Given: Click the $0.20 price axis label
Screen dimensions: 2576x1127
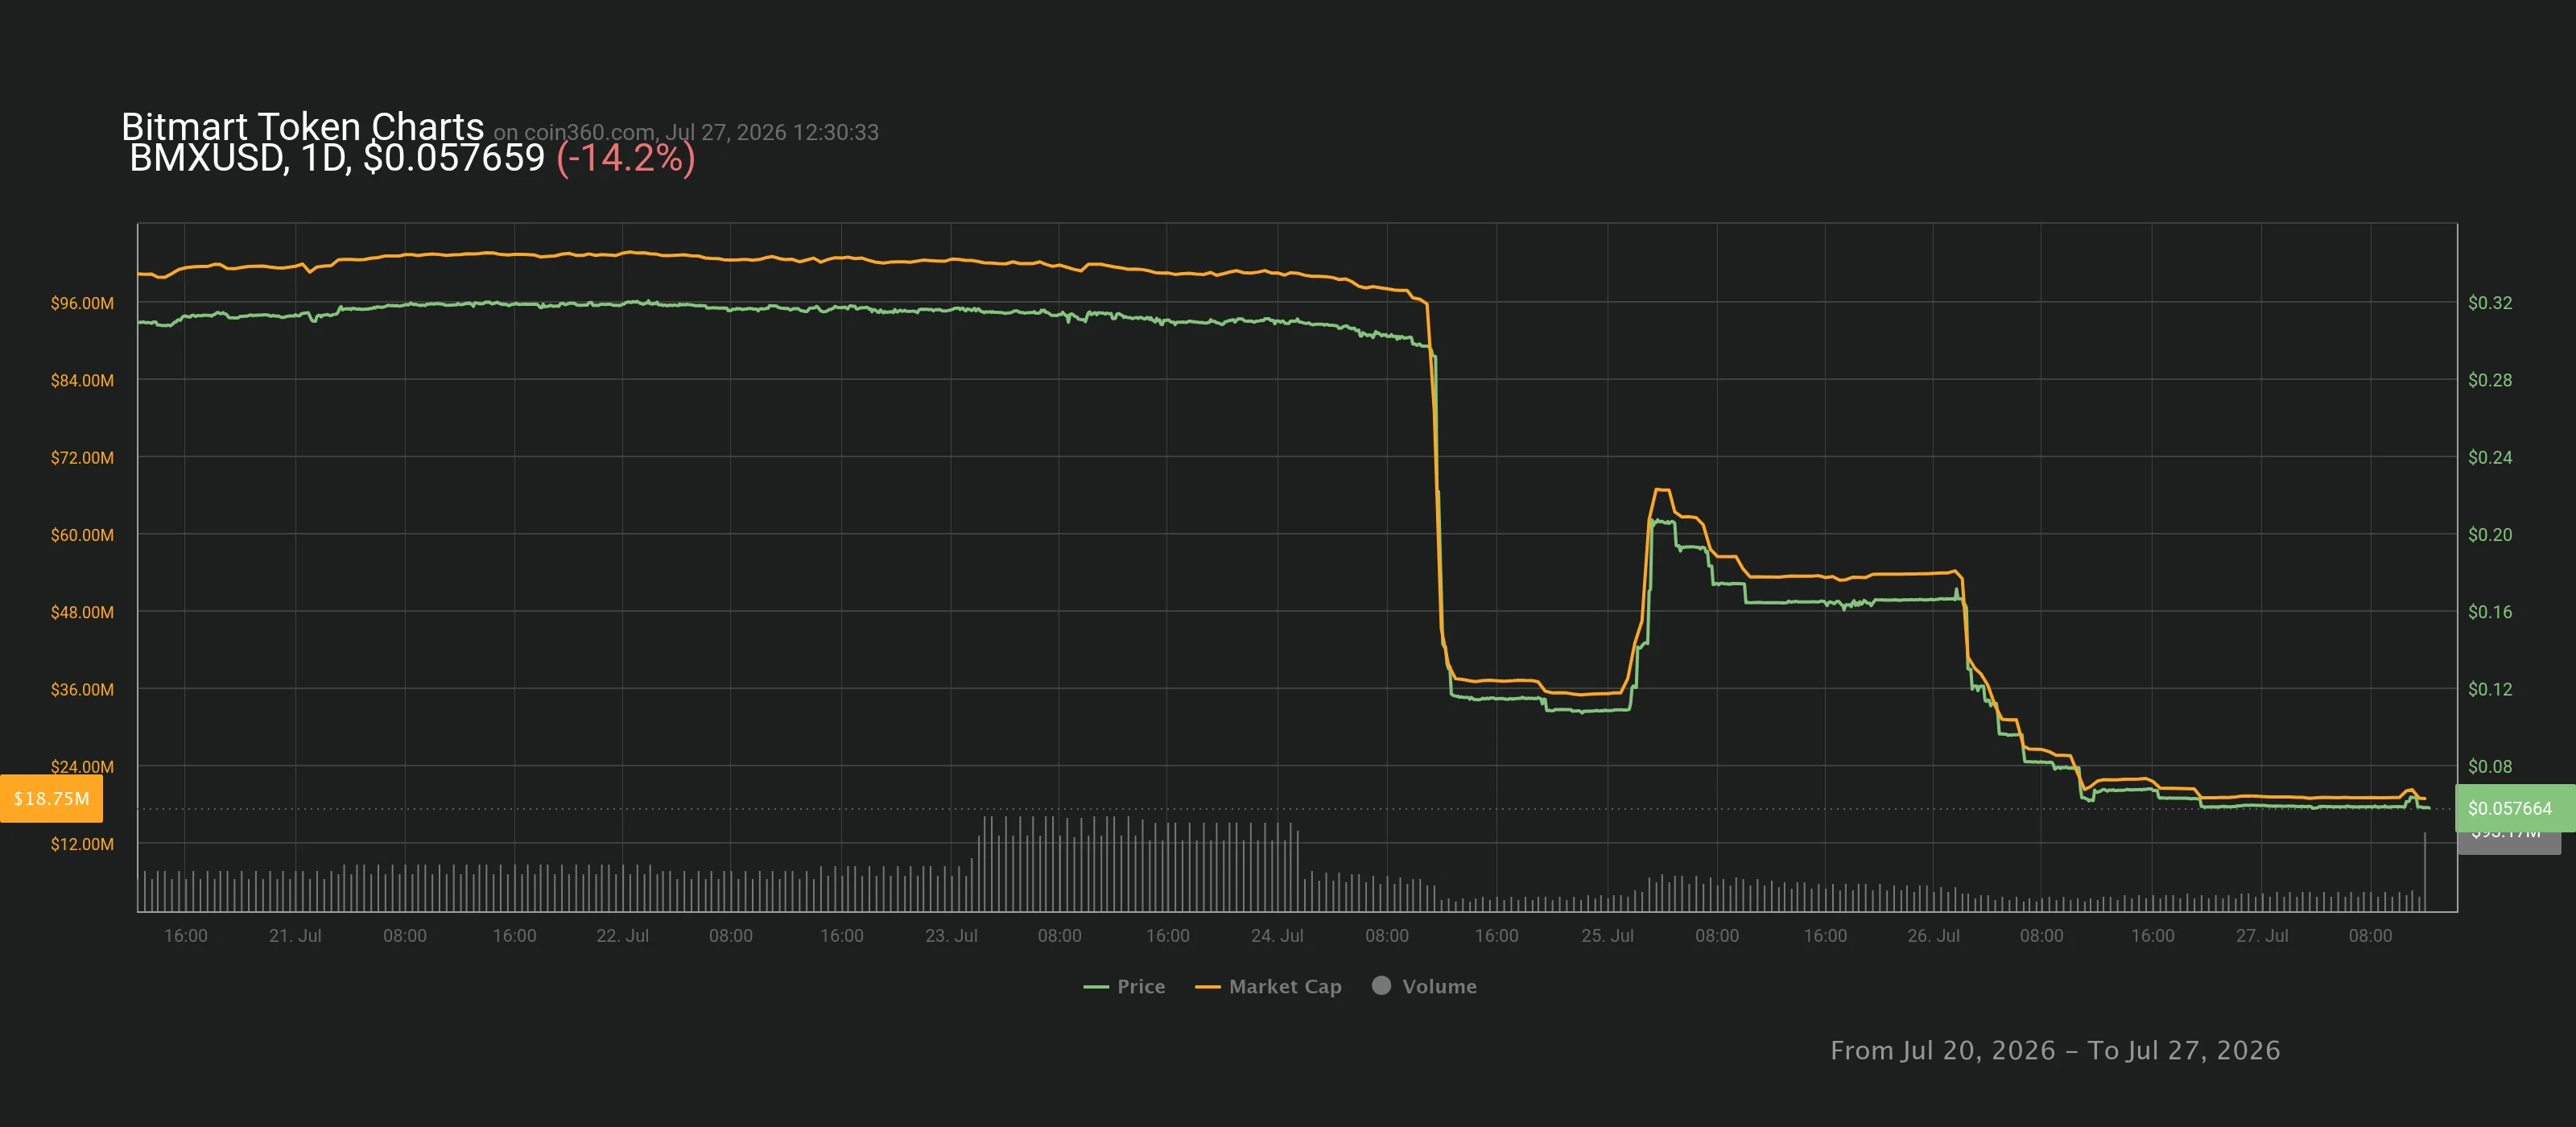Looking at the screenshot, I should [2489, 535].
